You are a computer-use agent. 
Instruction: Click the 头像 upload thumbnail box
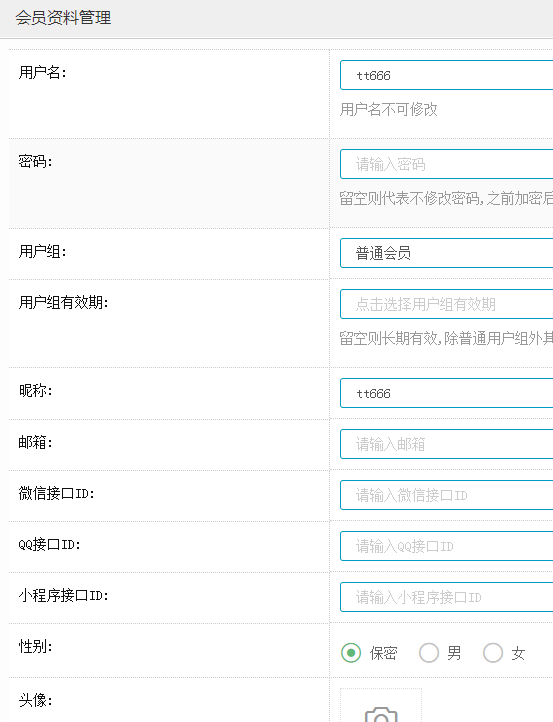pyautogui.click(x=381, y=705)
